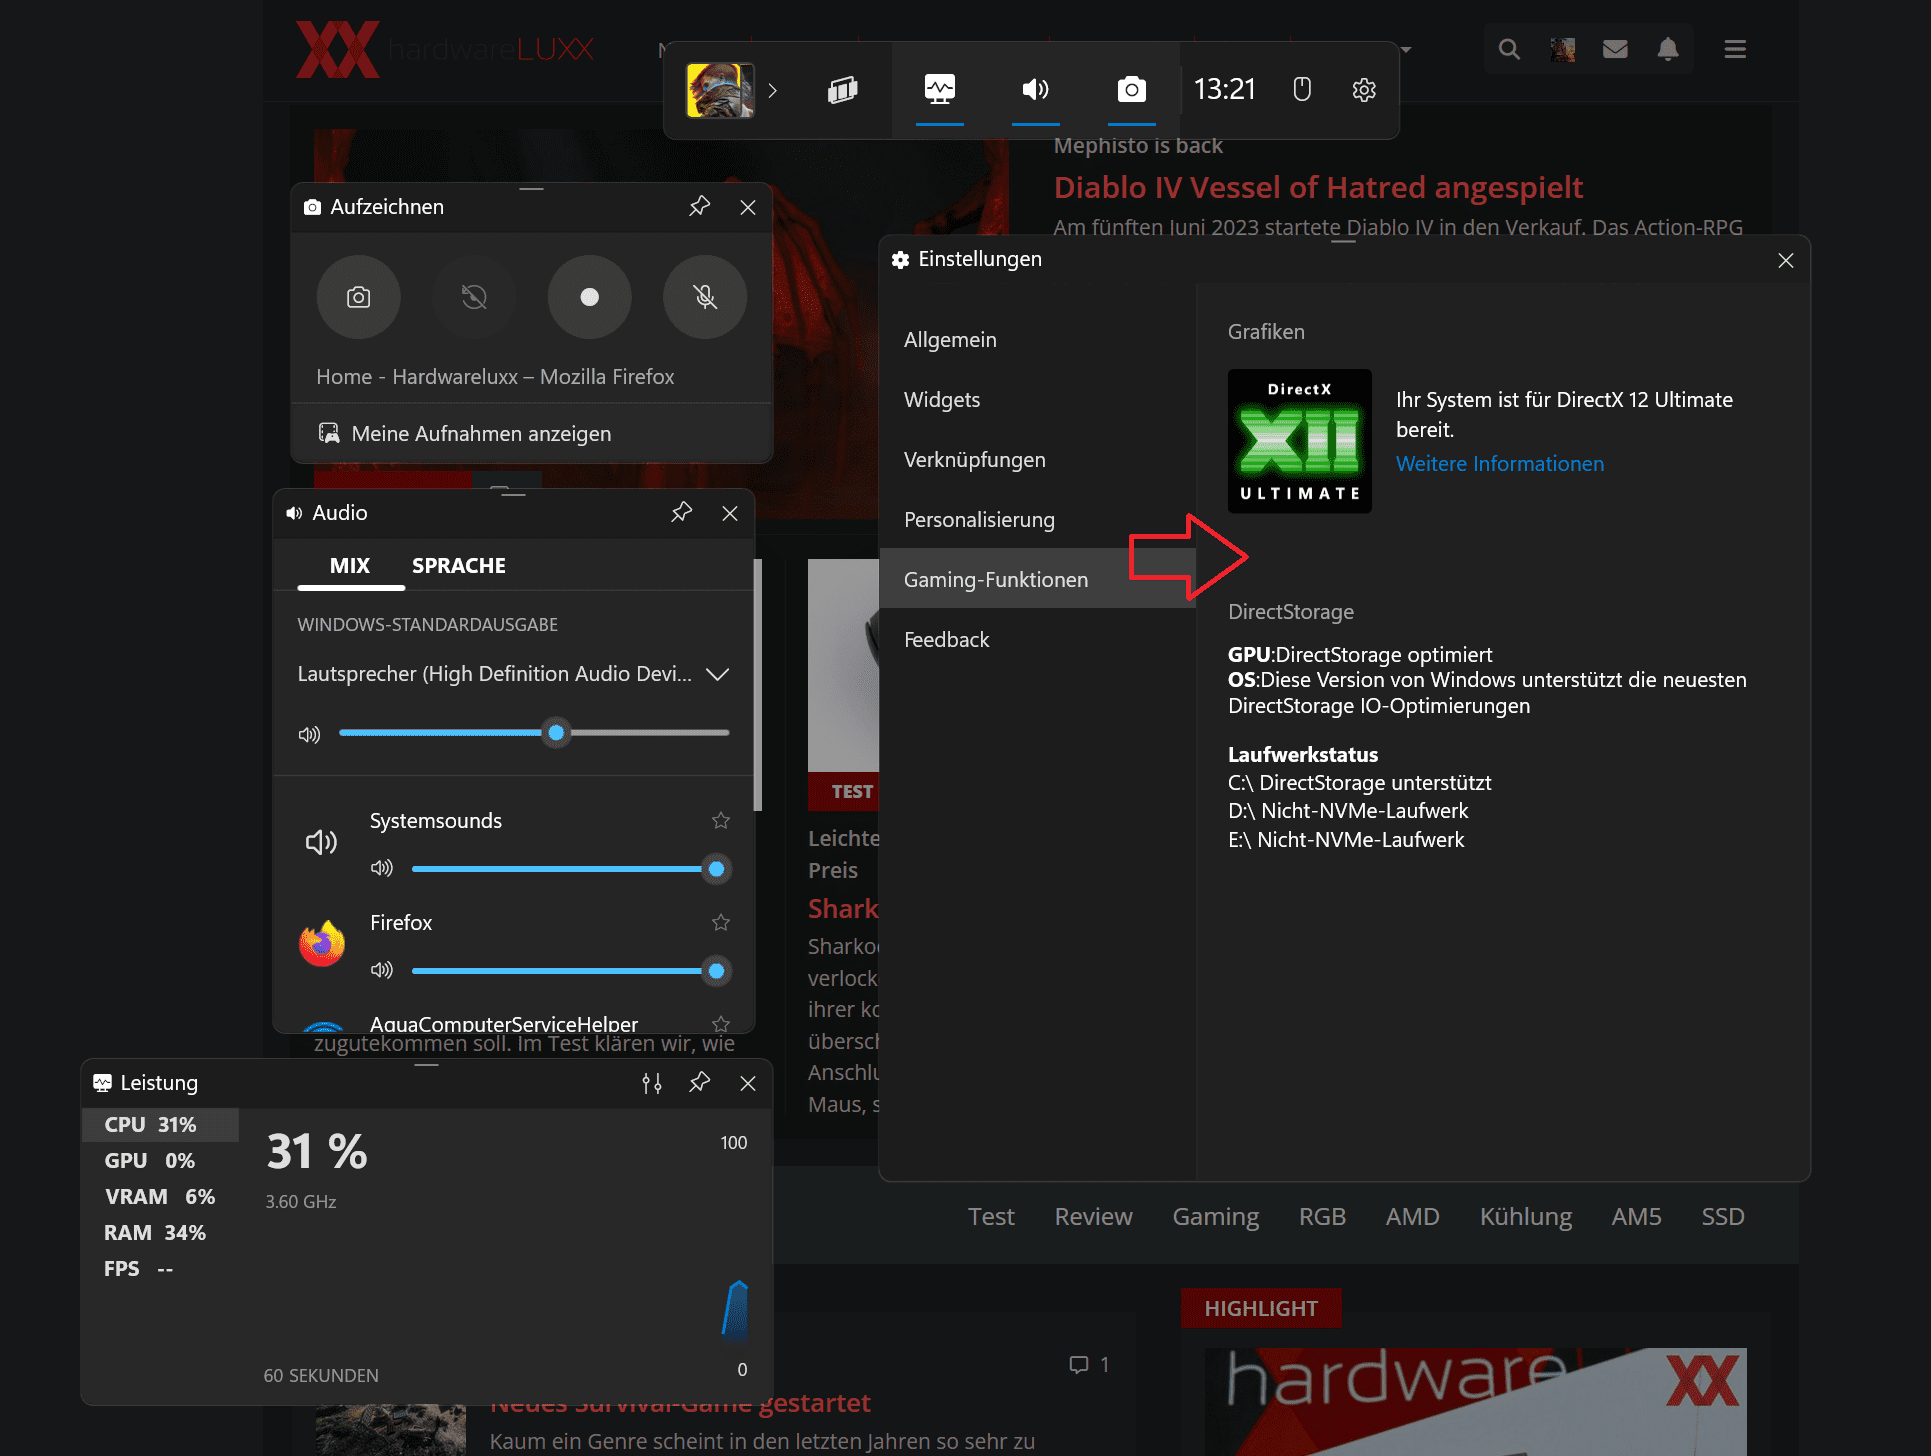Viewport: 1931px width, 1456px height.
Task: Select Gaming-Funktionen settings section
Action: 1038,579
